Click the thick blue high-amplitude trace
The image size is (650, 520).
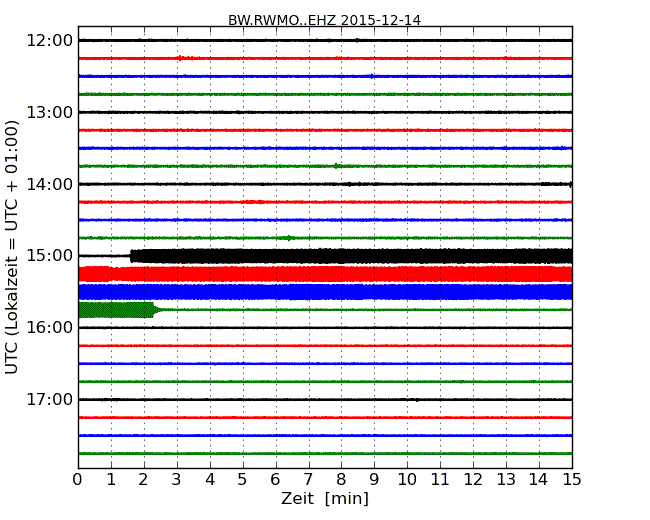pos(325,292)
